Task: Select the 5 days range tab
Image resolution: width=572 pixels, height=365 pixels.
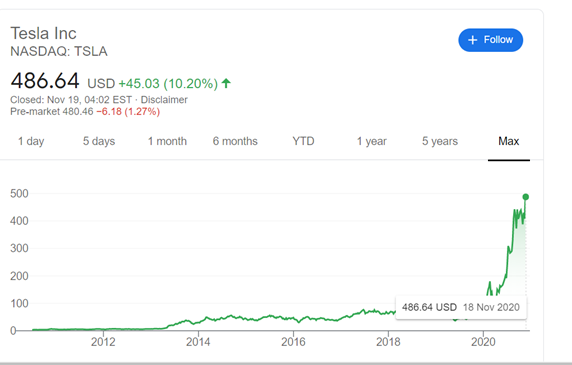Action: (99, 141)
